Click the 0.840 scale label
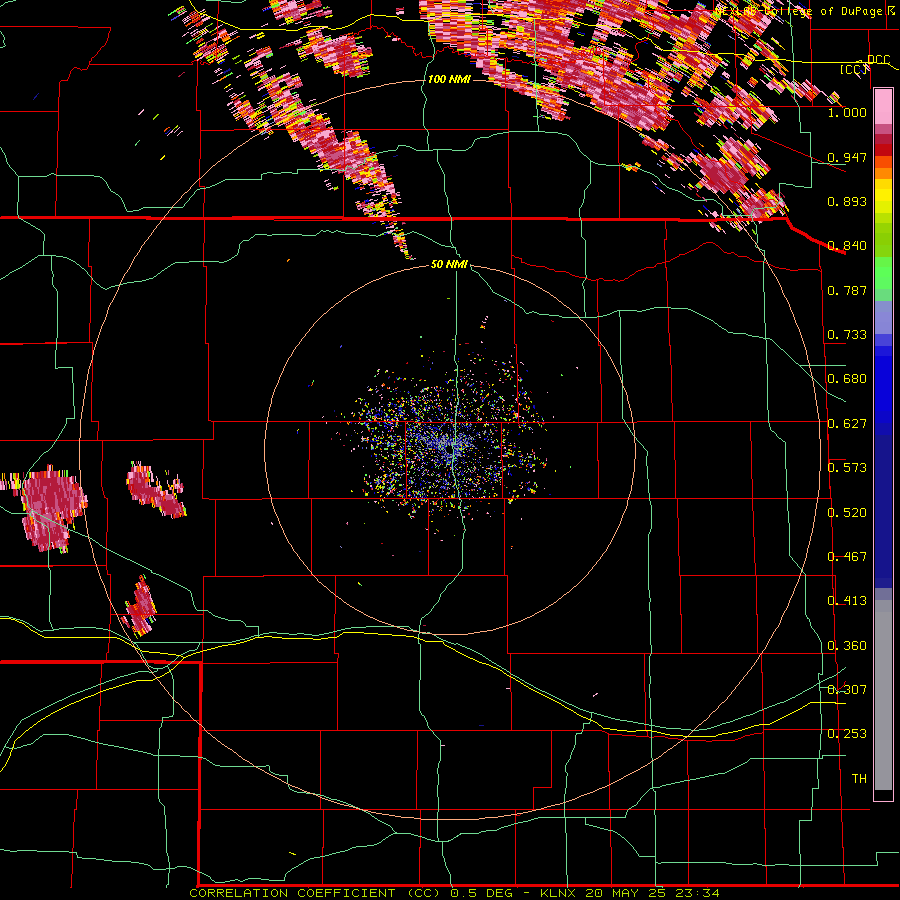This screenshot has height=900, width=900. pos(847,246)
